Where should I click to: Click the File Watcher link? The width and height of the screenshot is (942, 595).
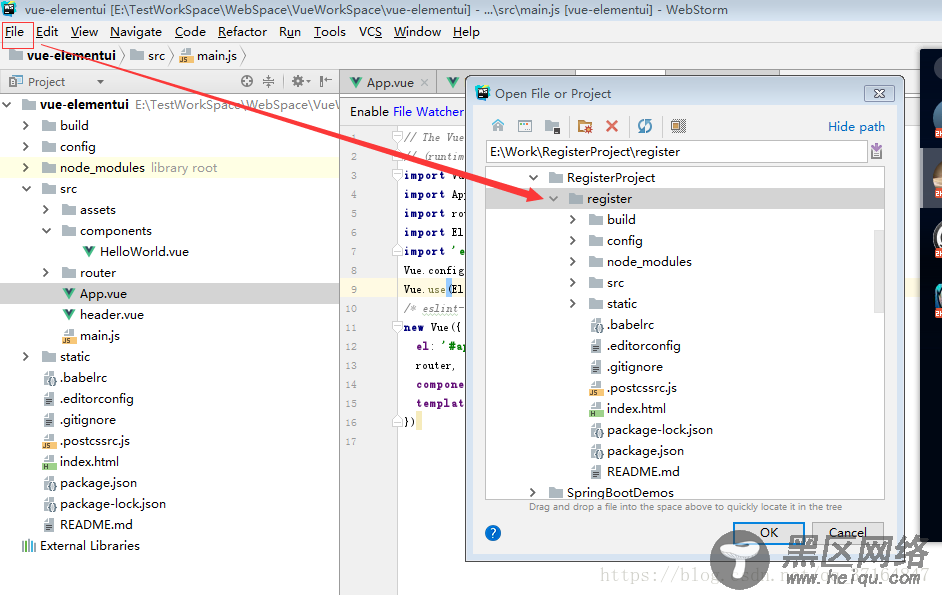(428, 112)
